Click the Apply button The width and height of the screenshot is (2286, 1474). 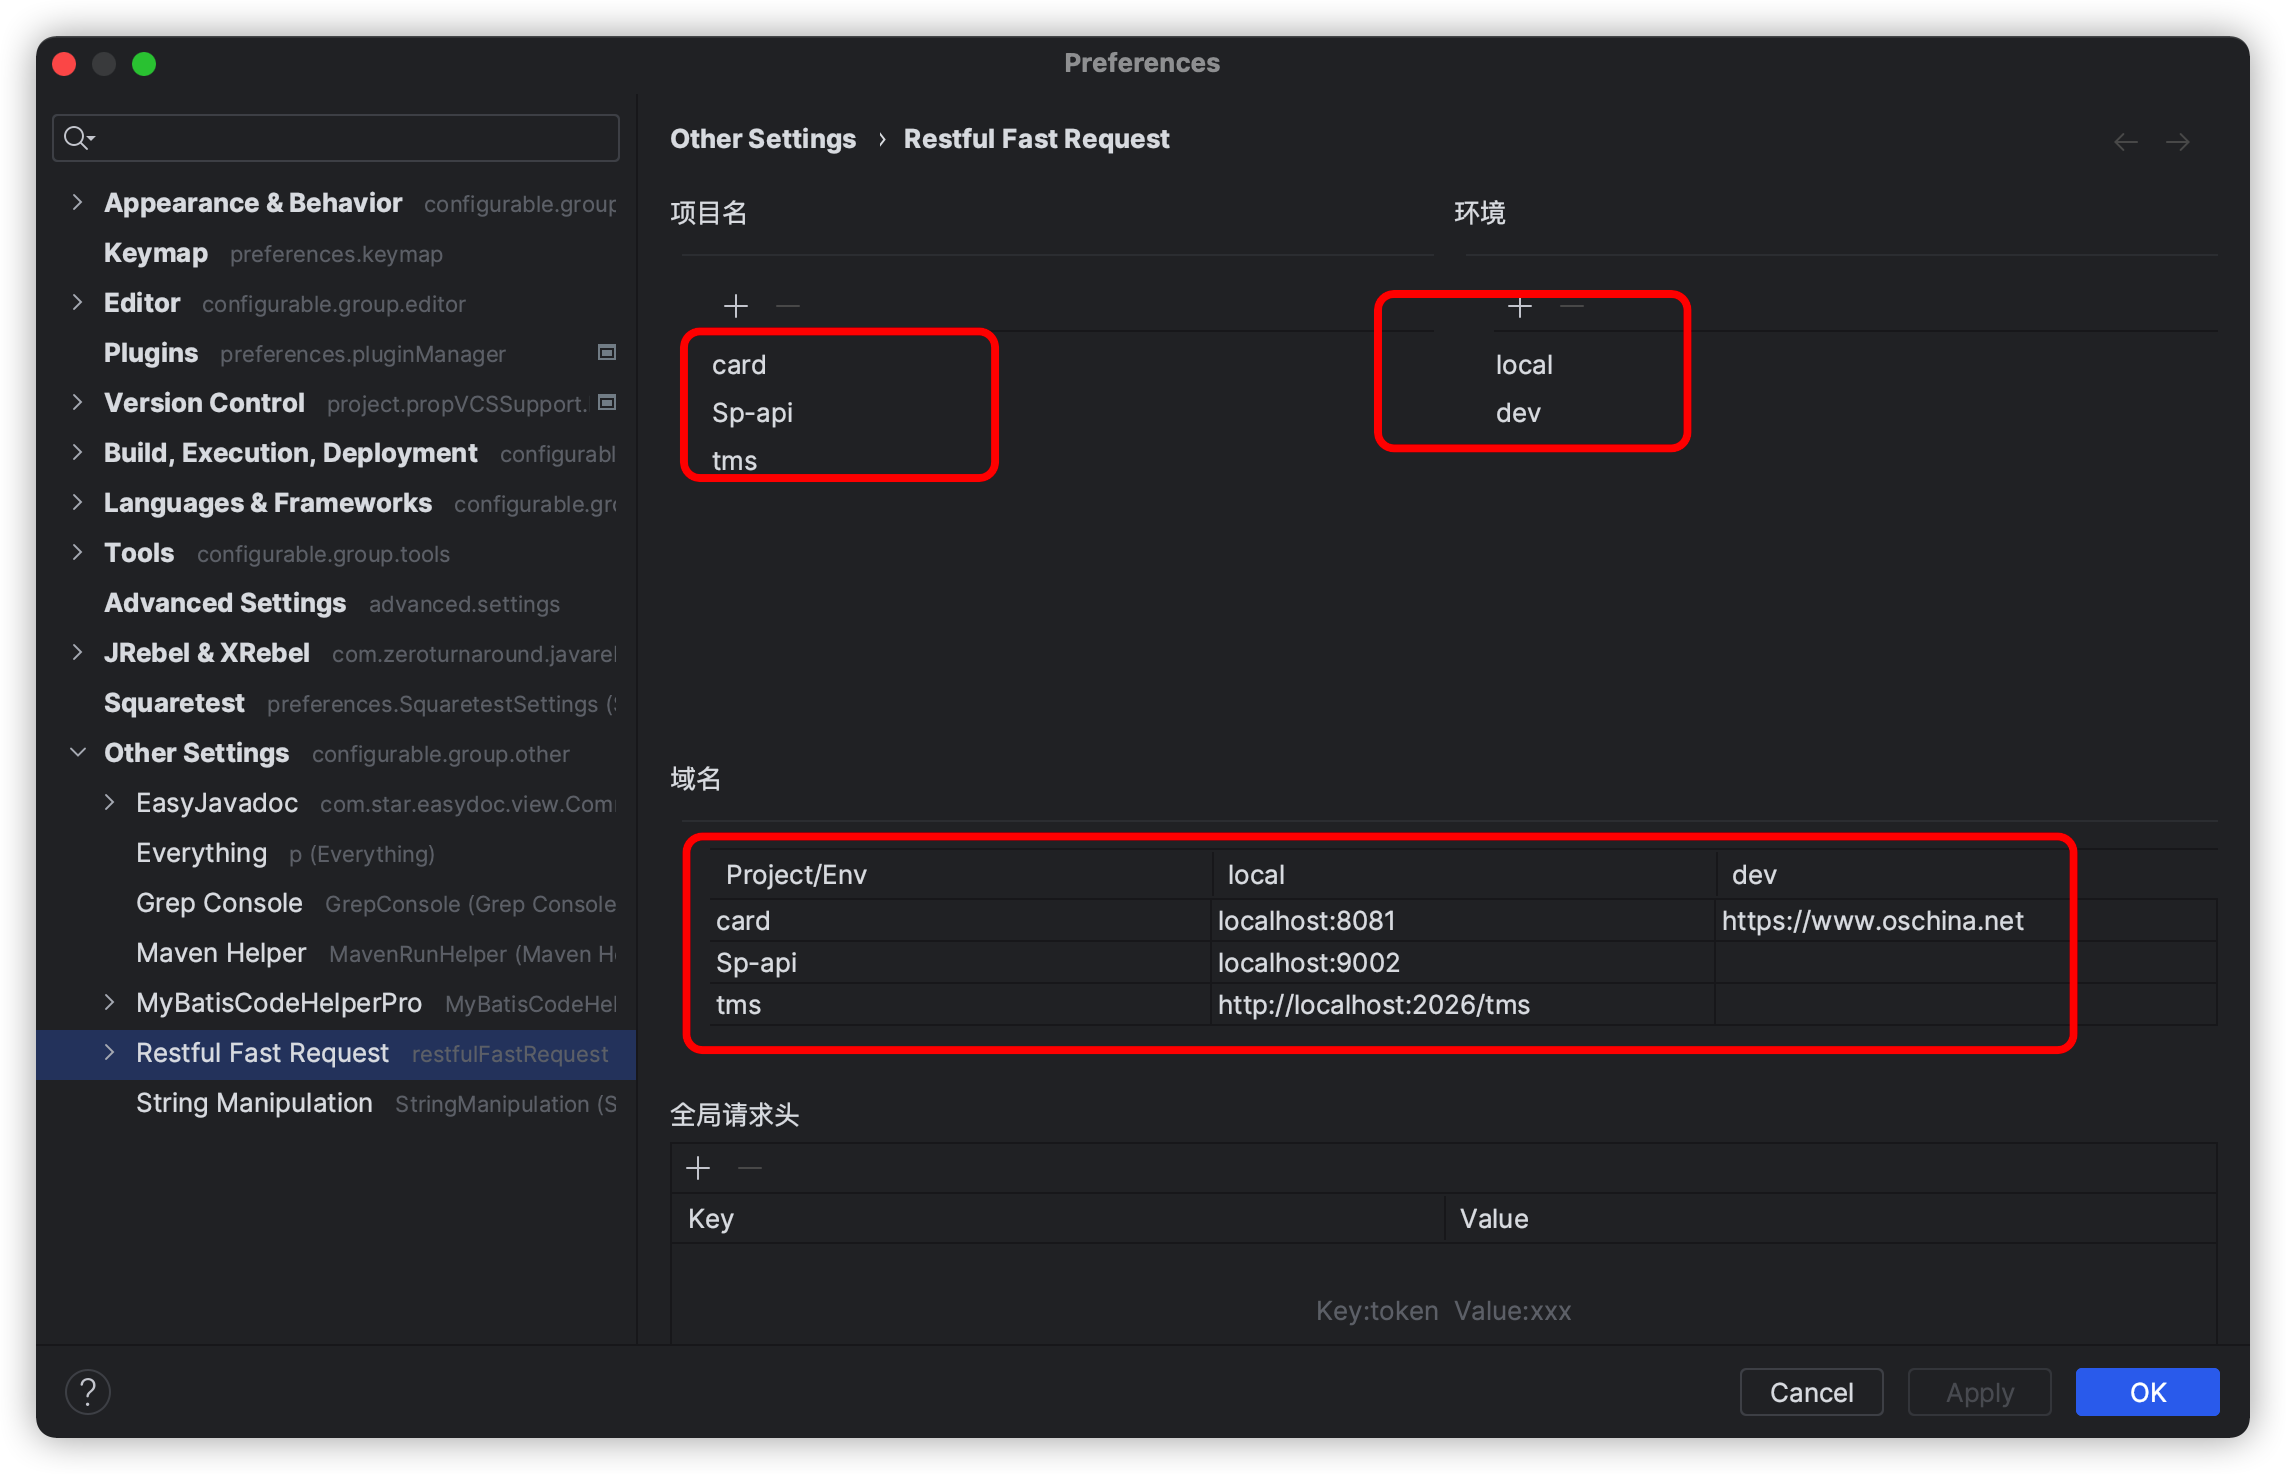(1978, 1391)
